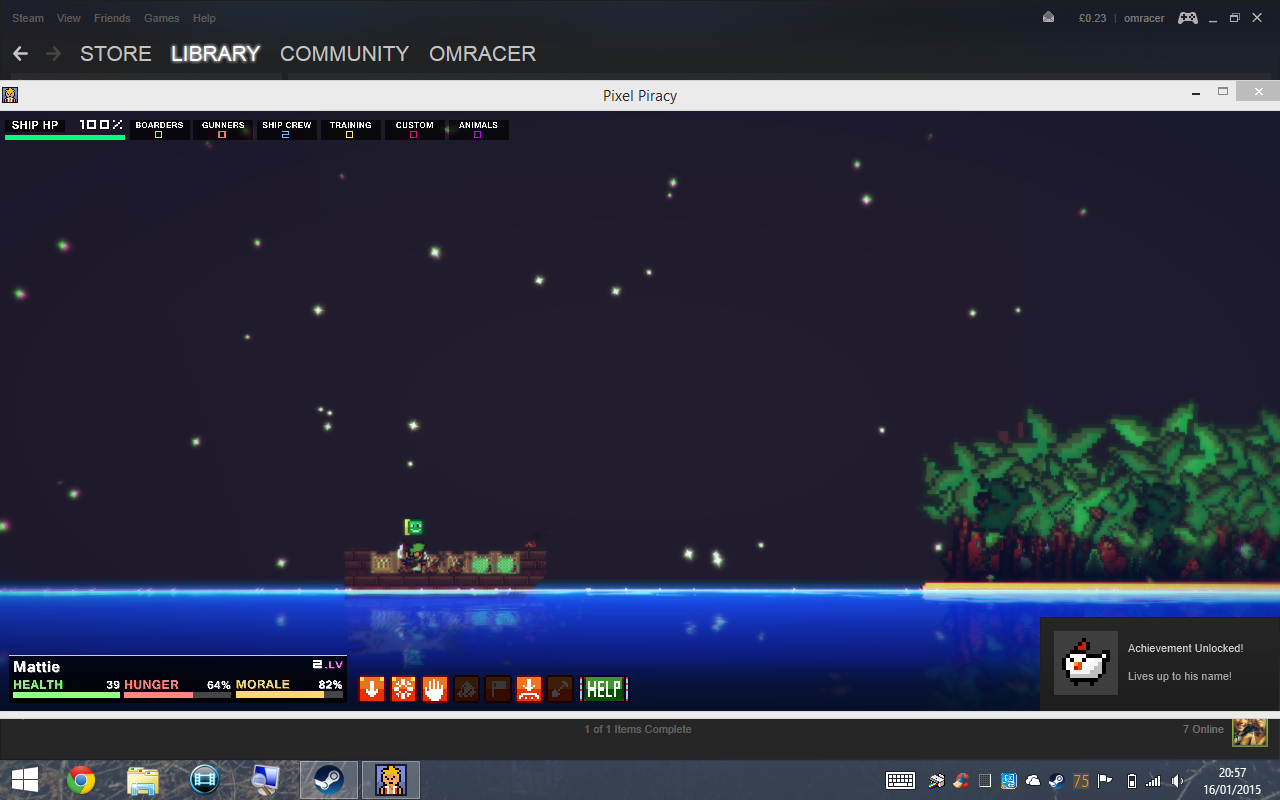1280x800 pixels.
Task: Go to the Steam STORE section
Action: 116,54
